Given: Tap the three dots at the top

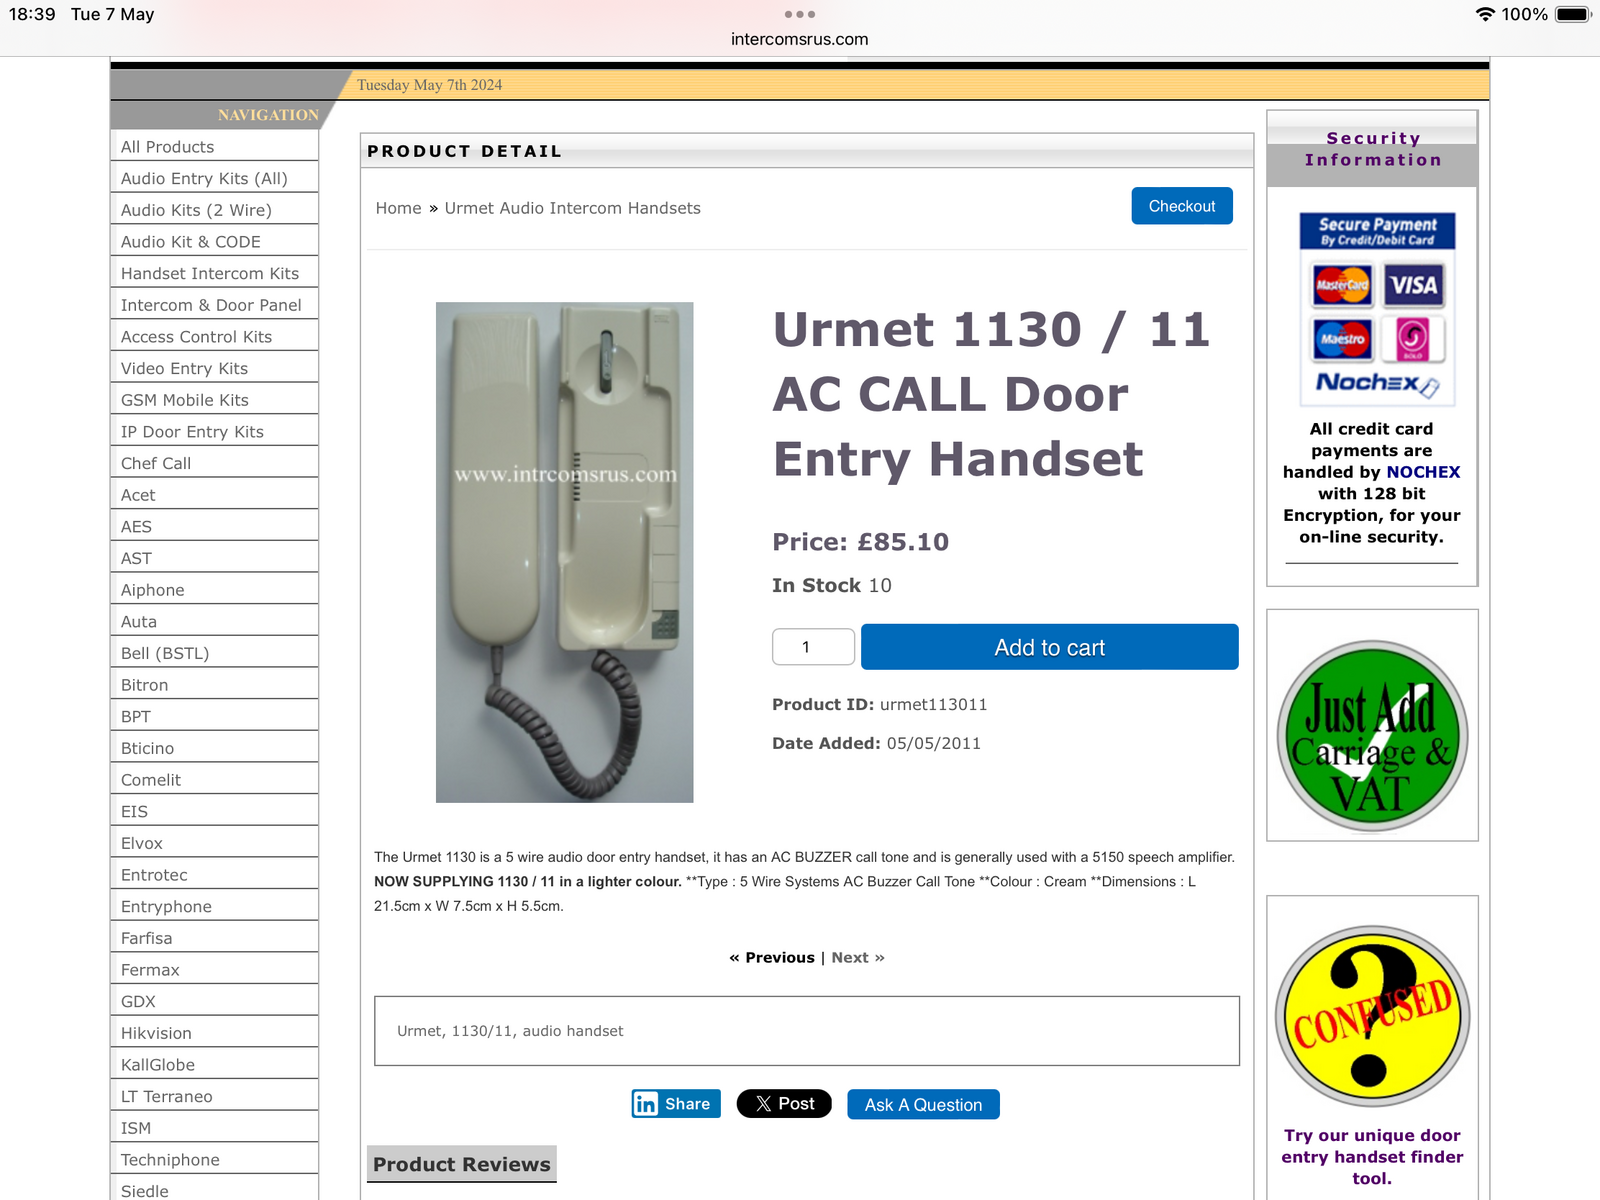Looking at the screenshot, I should [800, 15].
